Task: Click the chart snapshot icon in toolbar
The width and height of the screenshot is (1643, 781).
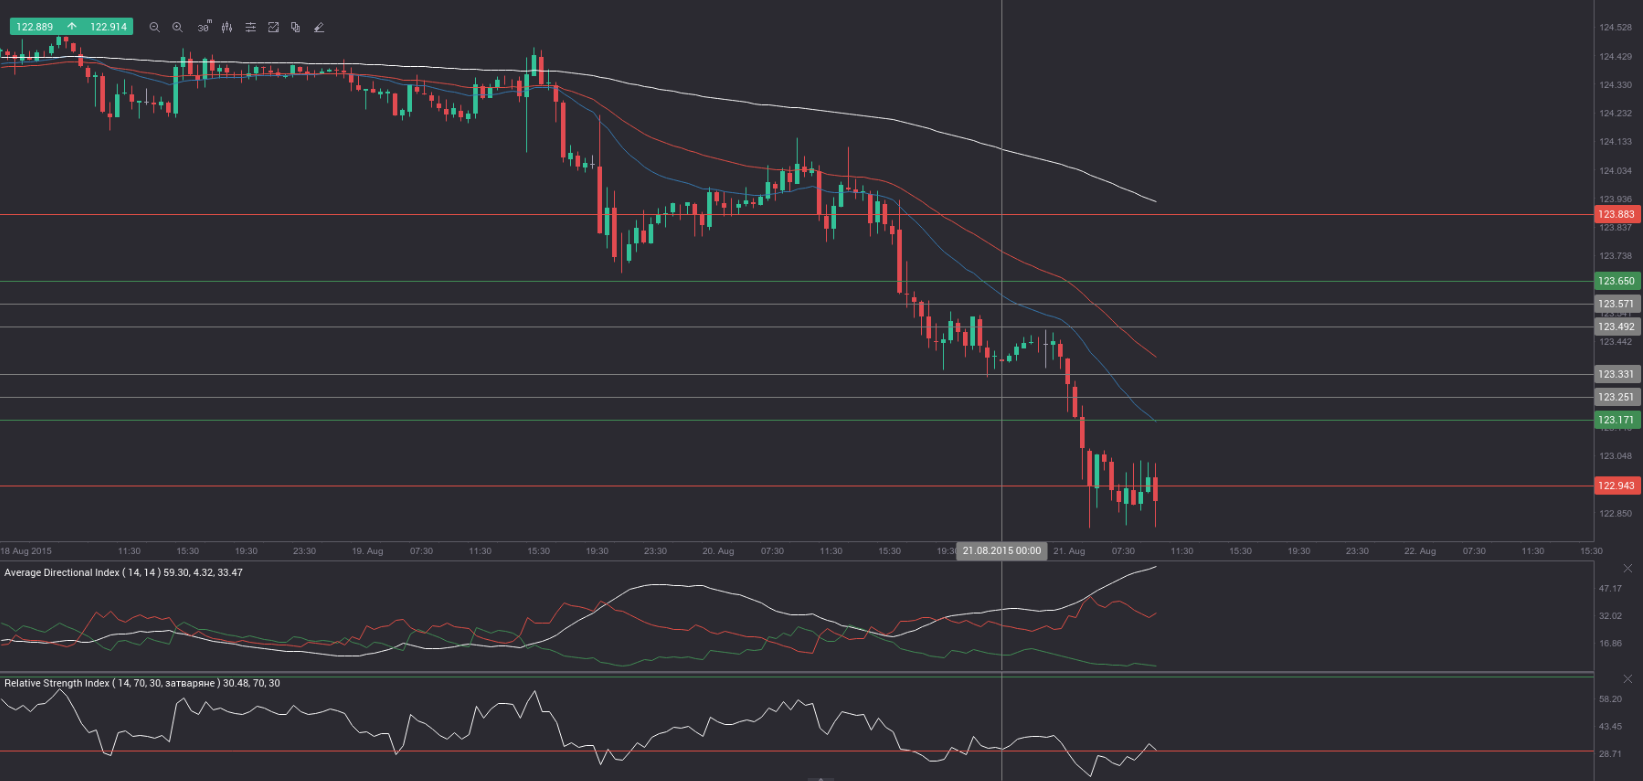Action: 273,27
